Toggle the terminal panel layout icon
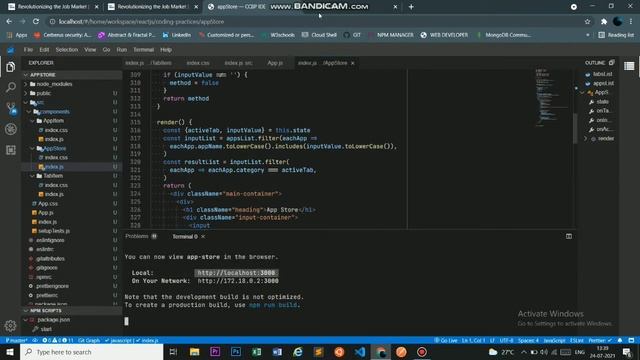Screen dimensions: 640x360 (x=569, y=236)
